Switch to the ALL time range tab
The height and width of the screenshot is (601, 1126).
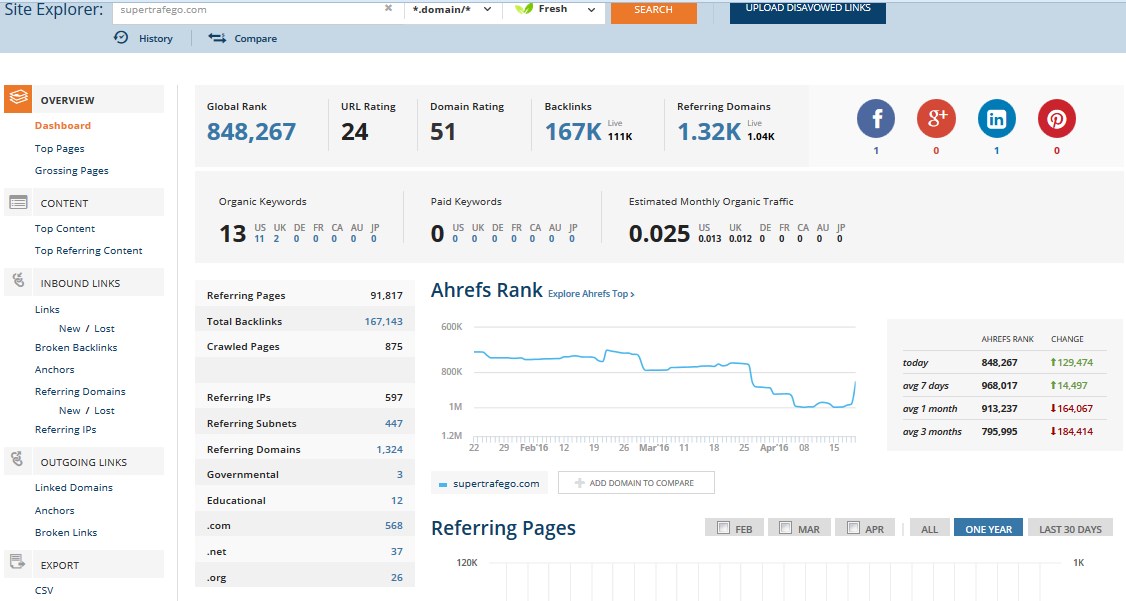(929, 529)
